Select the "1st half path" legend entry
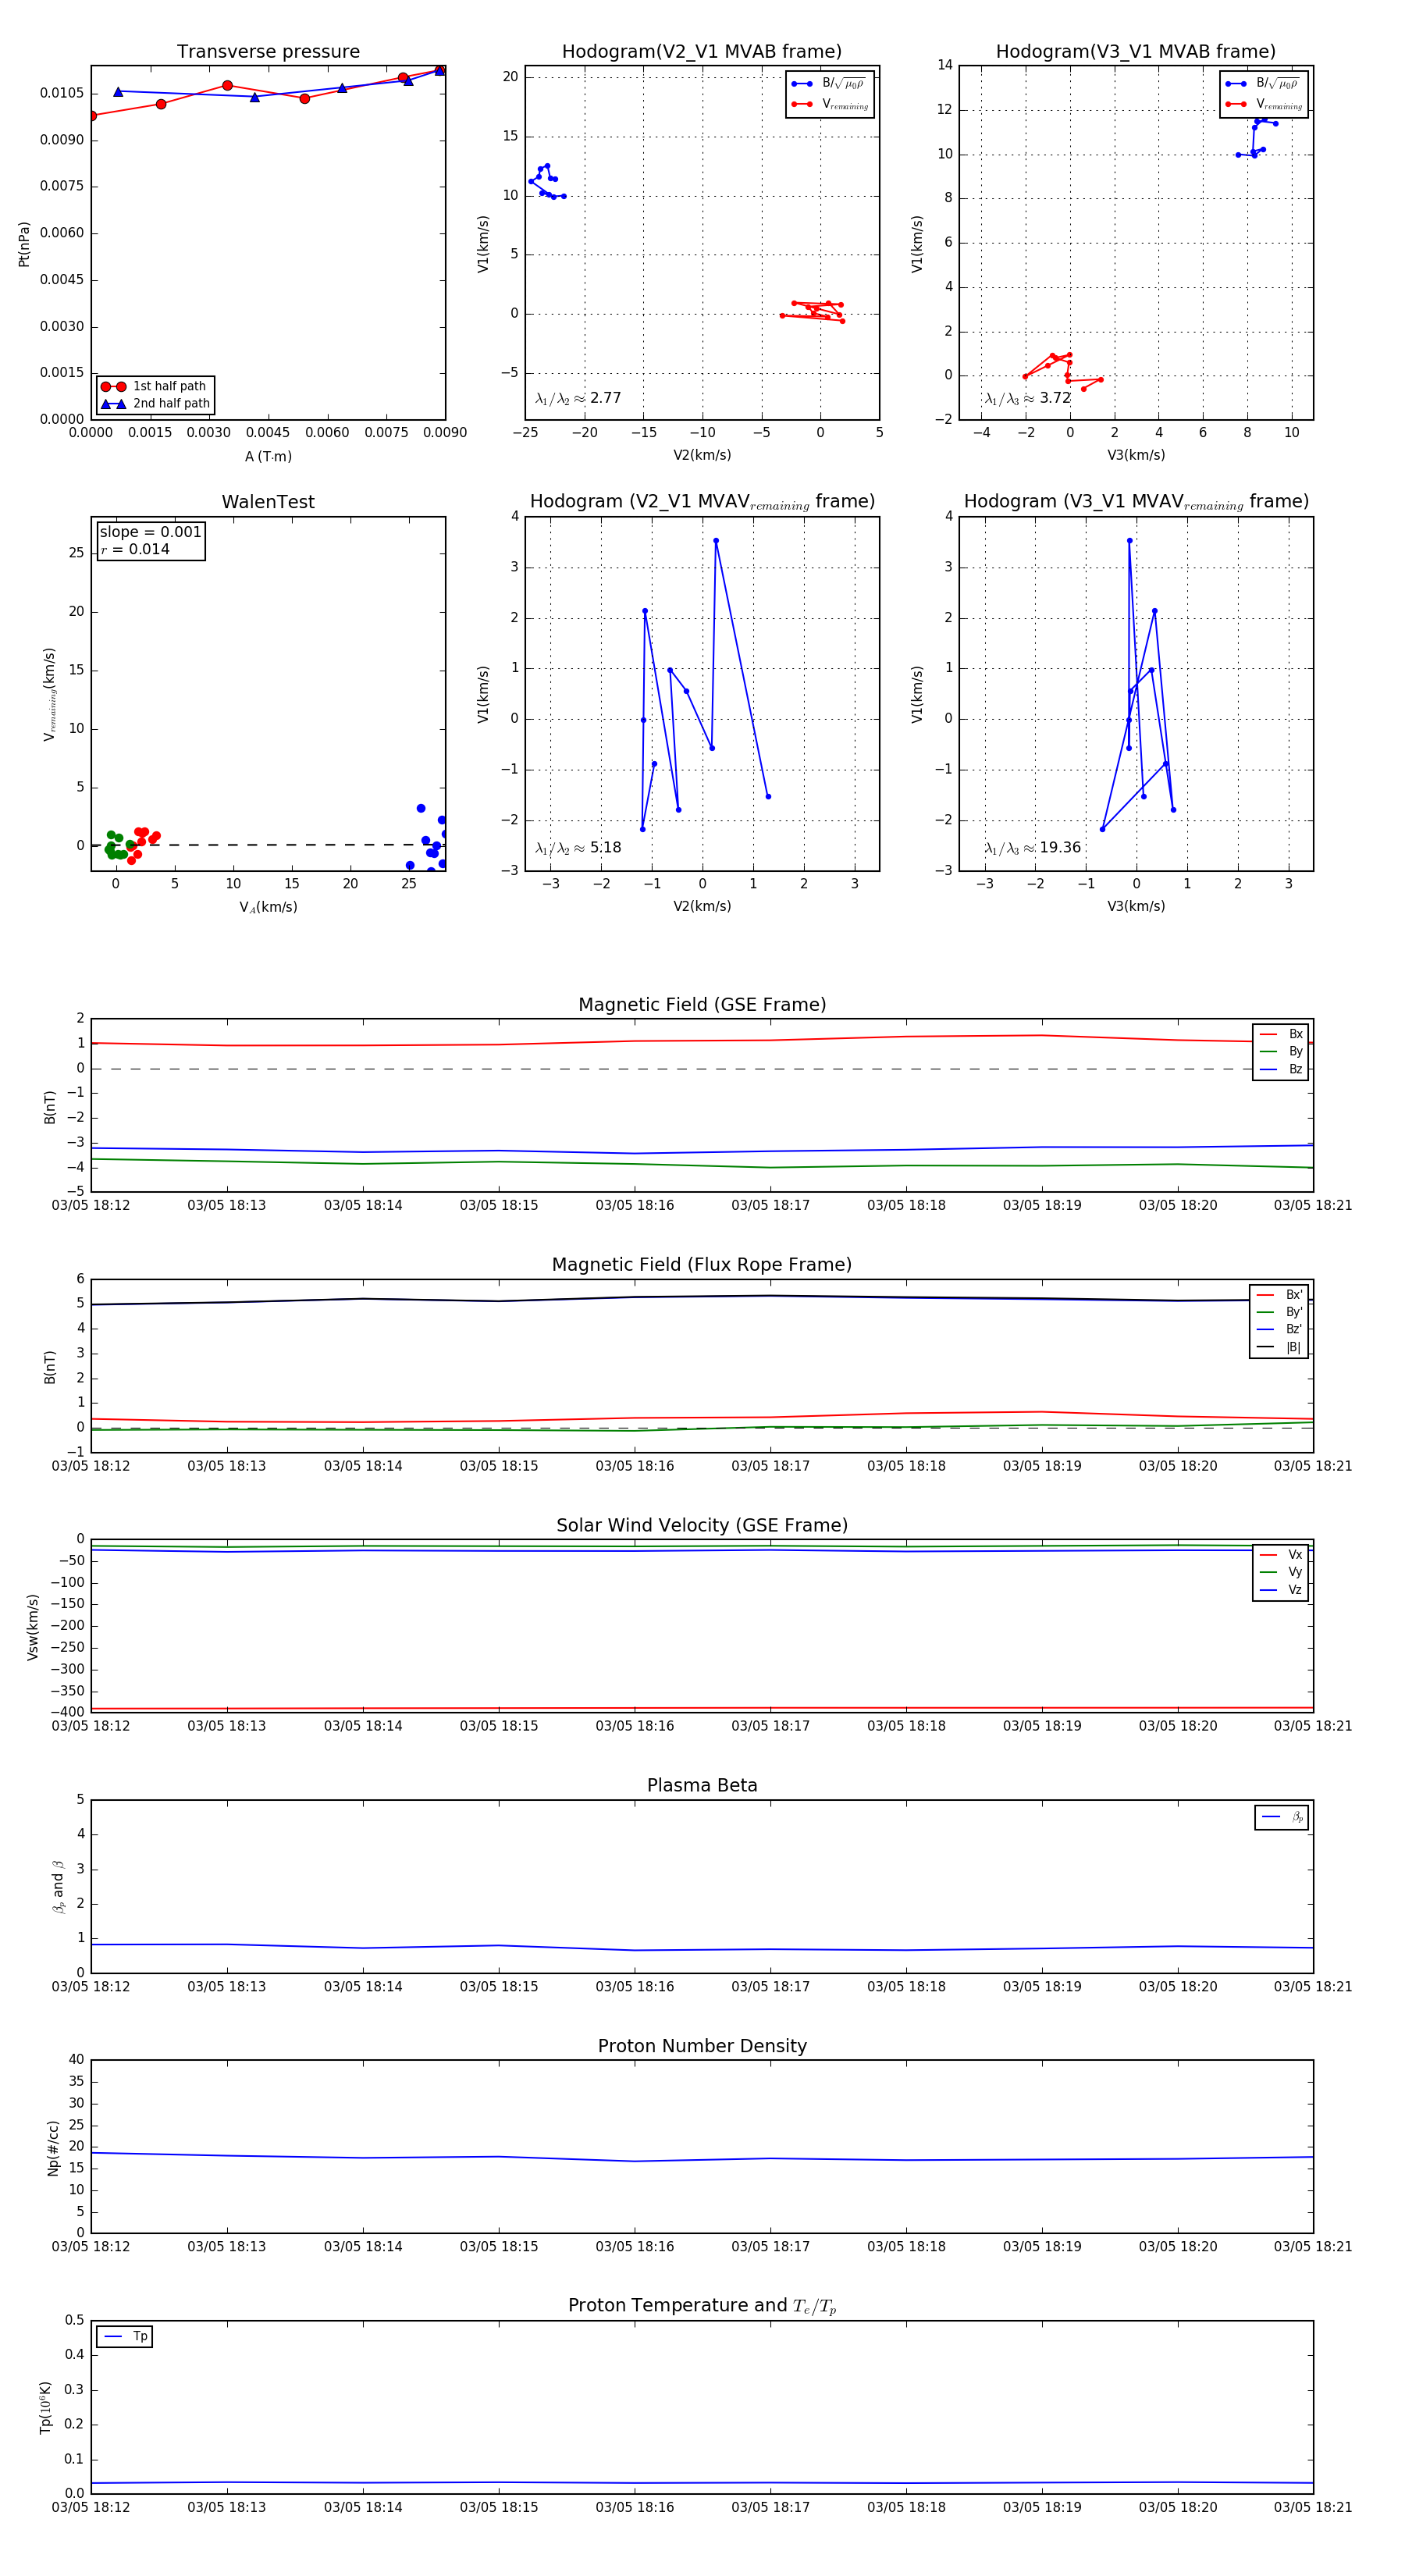 [x=154, y=386]
